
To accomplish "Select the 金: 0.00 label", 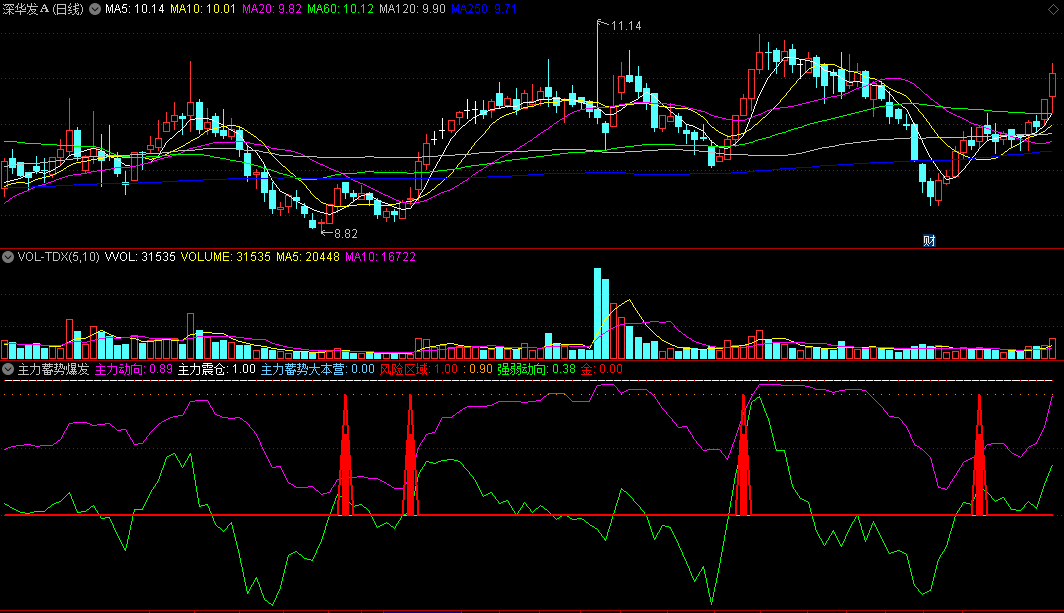I will (x=602, y=369).
